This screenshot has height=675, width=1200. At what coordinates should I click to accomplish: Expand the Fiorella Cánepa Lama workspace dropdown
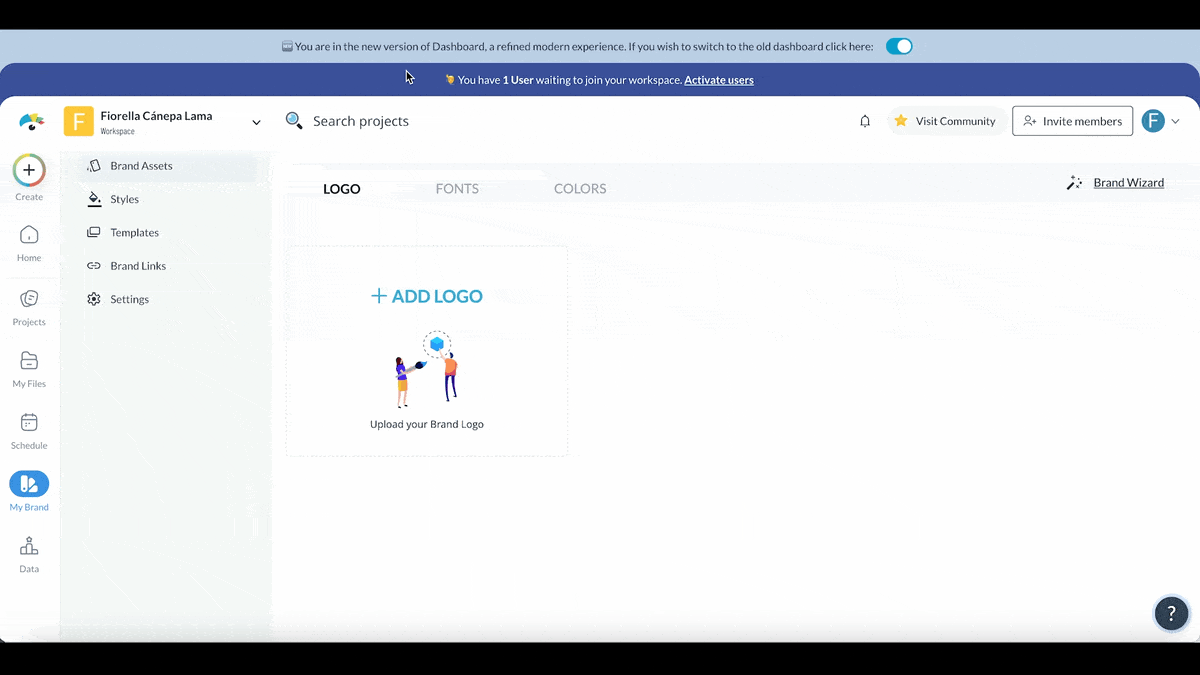(256, 122)
